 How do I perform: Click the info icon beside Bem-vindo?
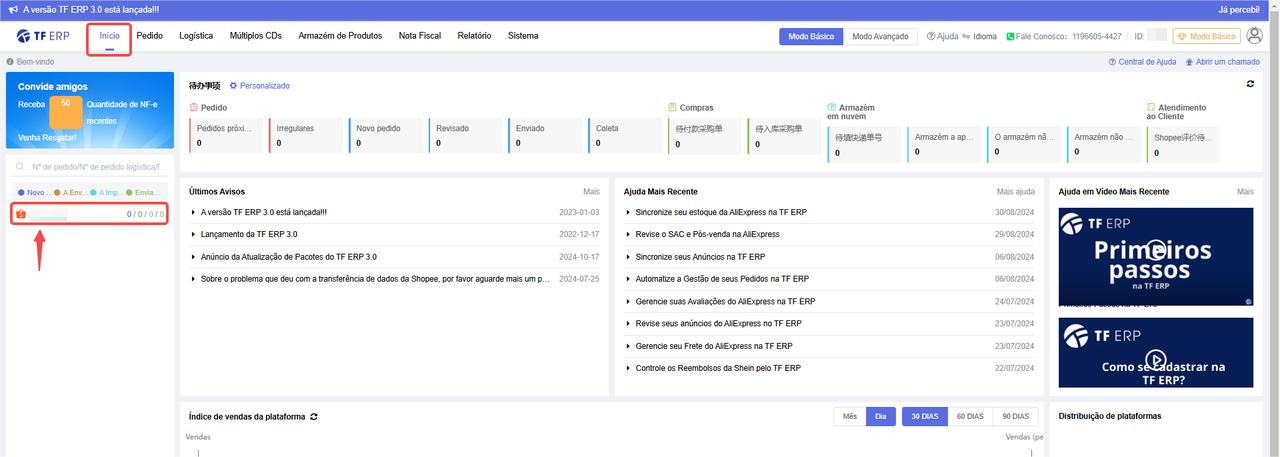tap(10, 62)
